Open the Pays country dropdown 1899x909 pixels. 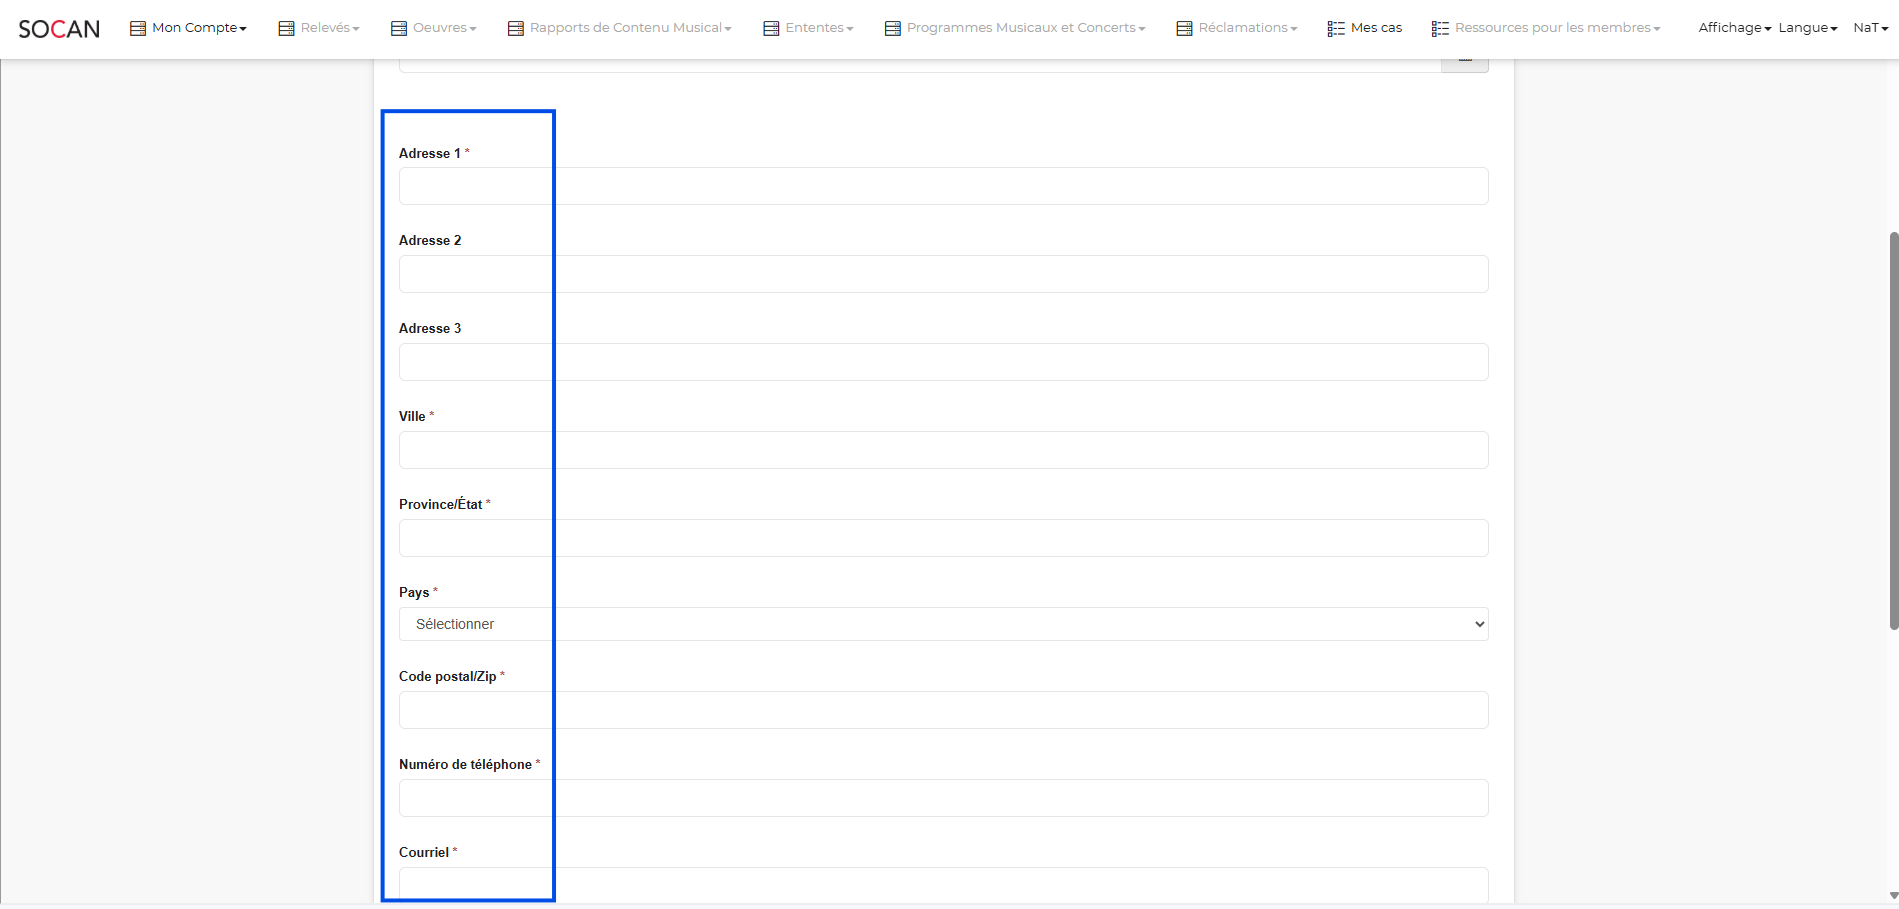(943, 624)
